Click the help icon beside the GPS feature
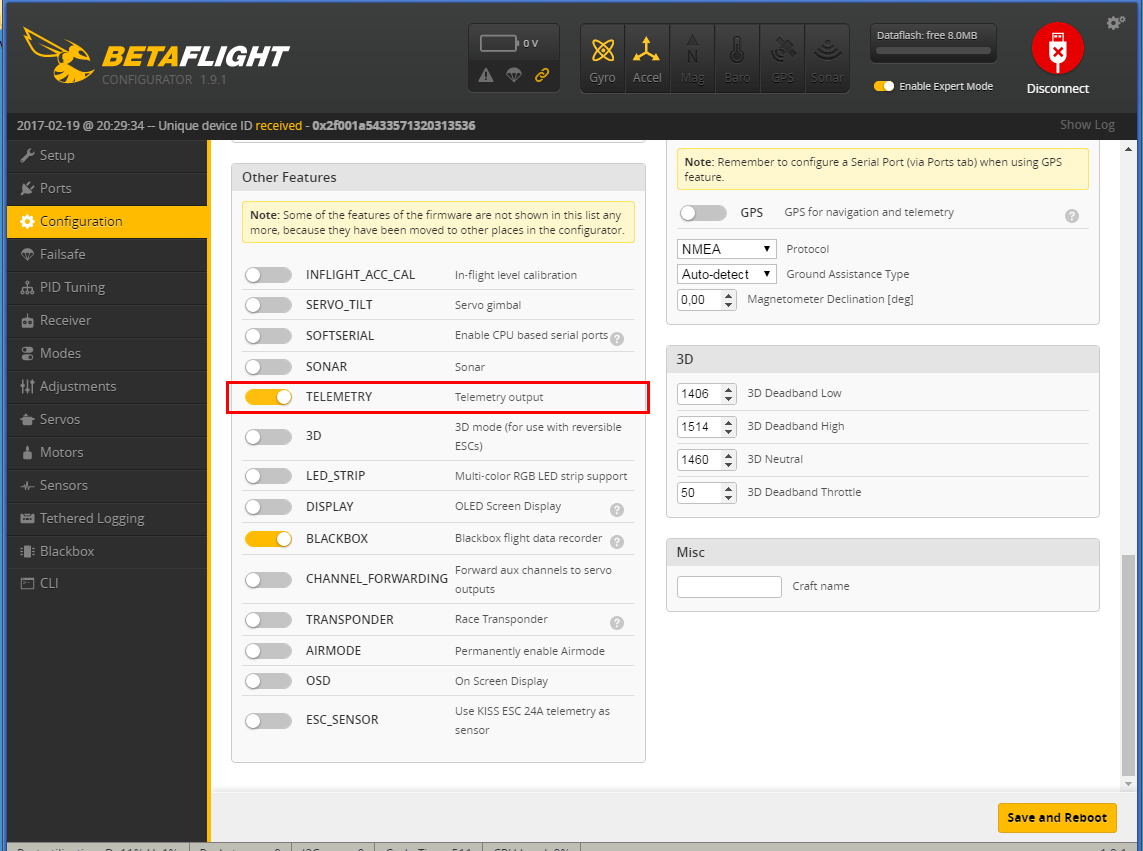The width and height of the screenshot is (1143, 851). tap(1072, 215)
